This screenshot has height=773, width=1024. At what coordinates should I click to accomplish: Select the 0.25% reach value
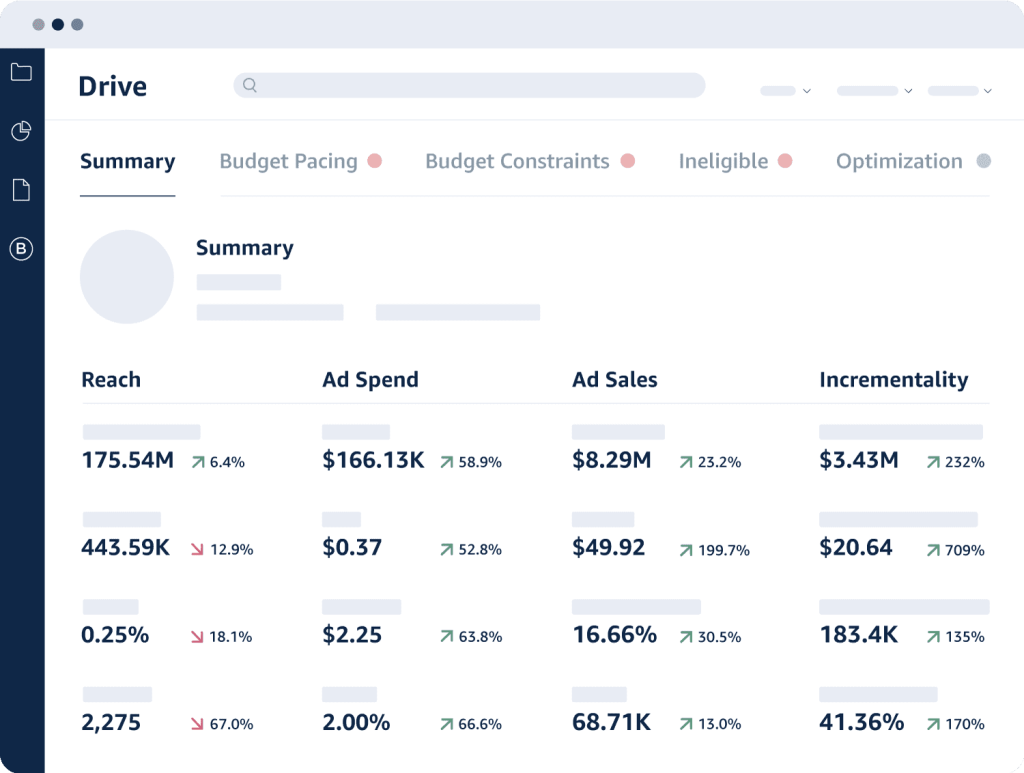pyautogui.click(x=115, y=635)
